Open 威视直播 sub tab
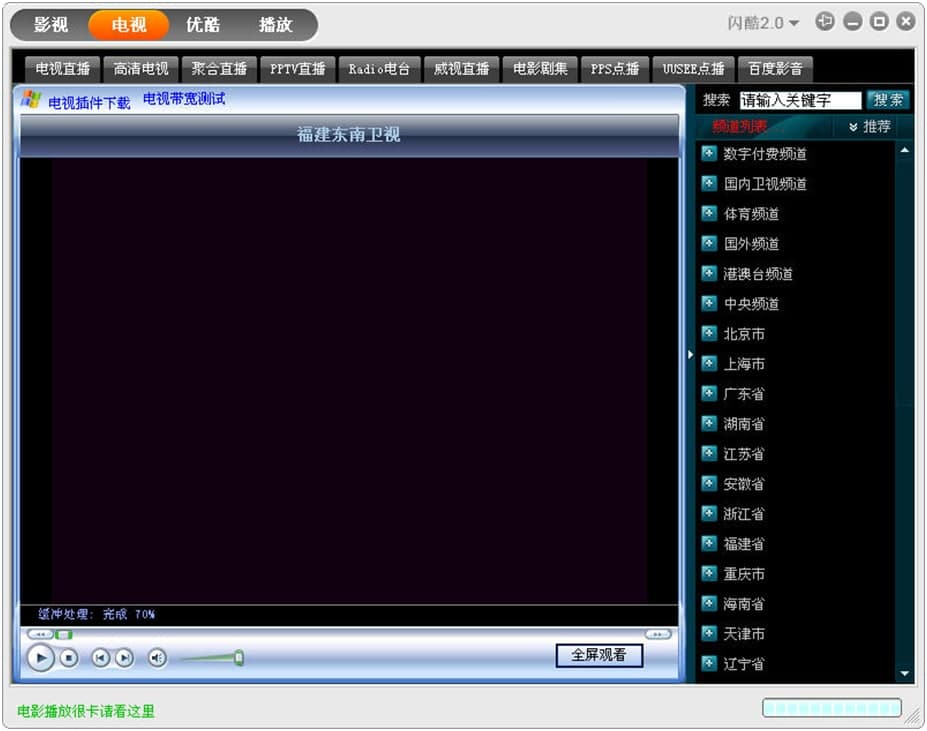Viewport: 927px width, 731px height. 462,69
